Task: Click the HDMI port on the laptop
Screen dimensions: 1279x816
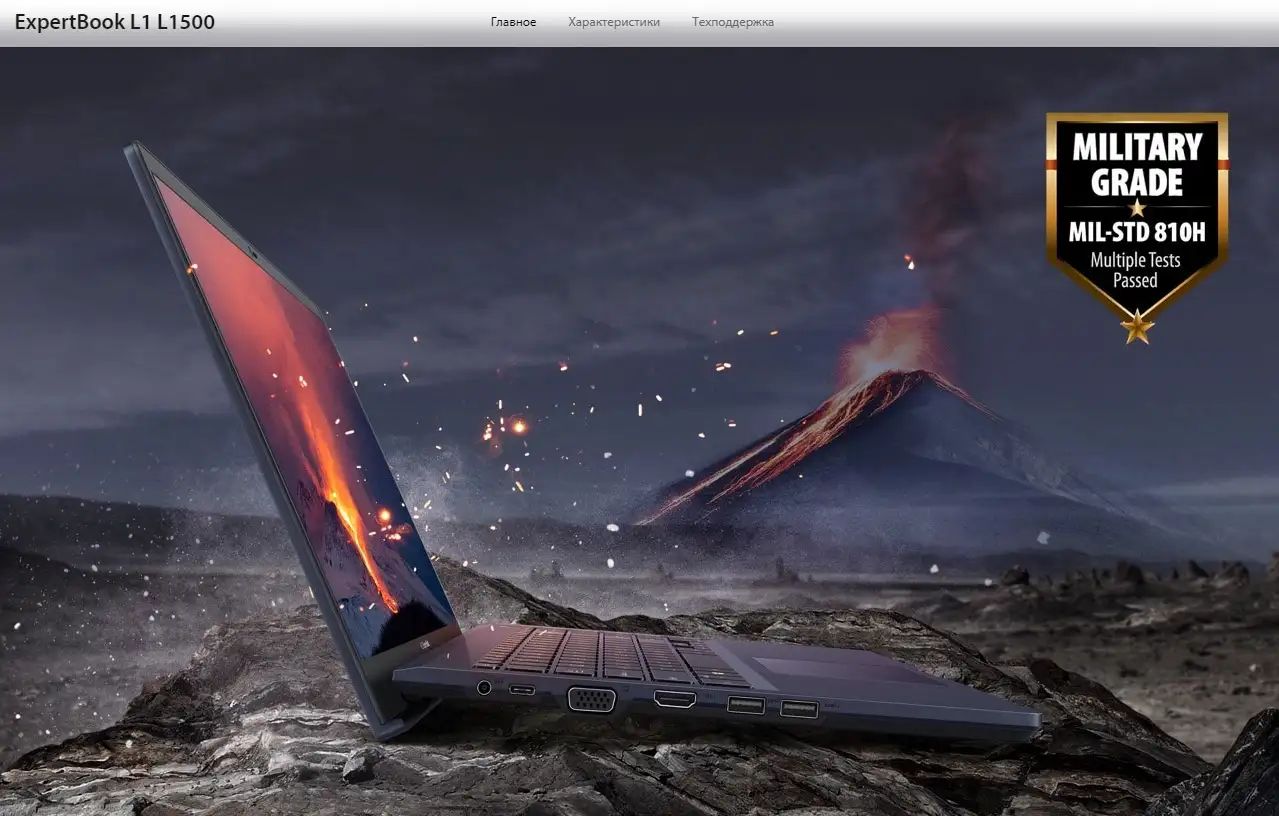Action: click(x=675, y=699)
